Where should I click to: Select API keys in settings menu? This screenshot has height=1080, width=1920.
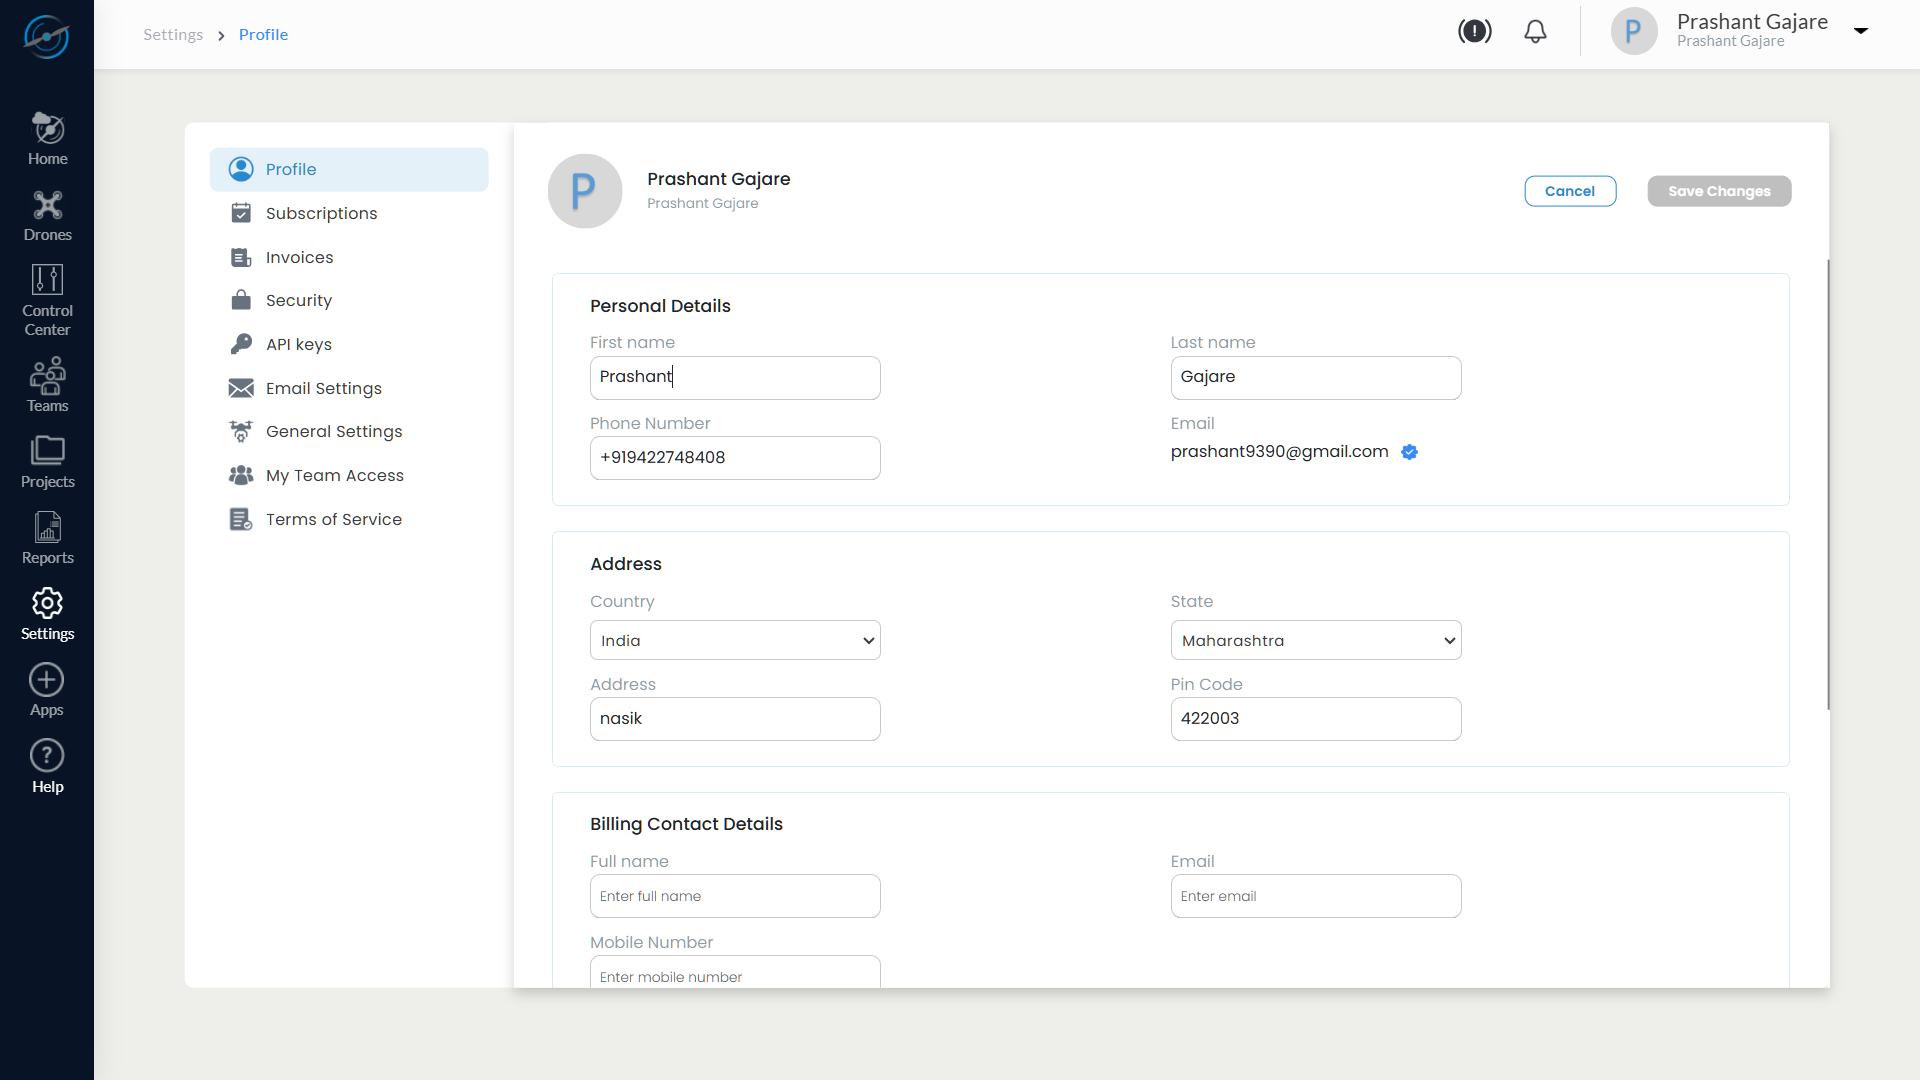[298, 344]
